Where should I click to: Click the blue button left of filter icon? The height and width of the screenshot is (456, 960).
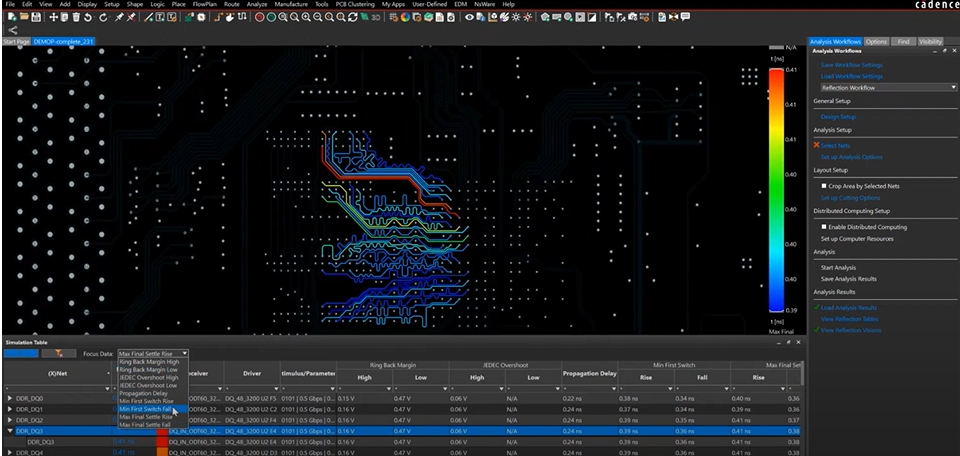pos(21,353)
